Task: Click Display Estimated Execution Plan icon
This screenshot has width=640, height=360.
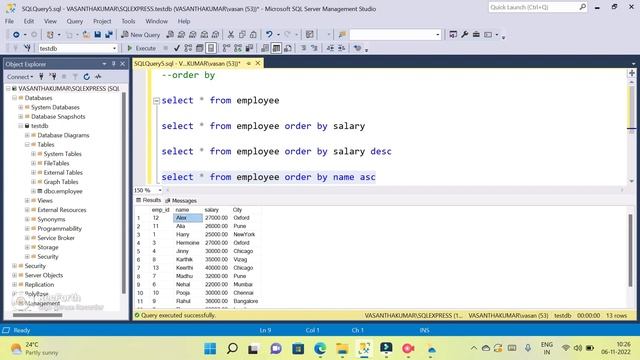Action: [188, 48]
